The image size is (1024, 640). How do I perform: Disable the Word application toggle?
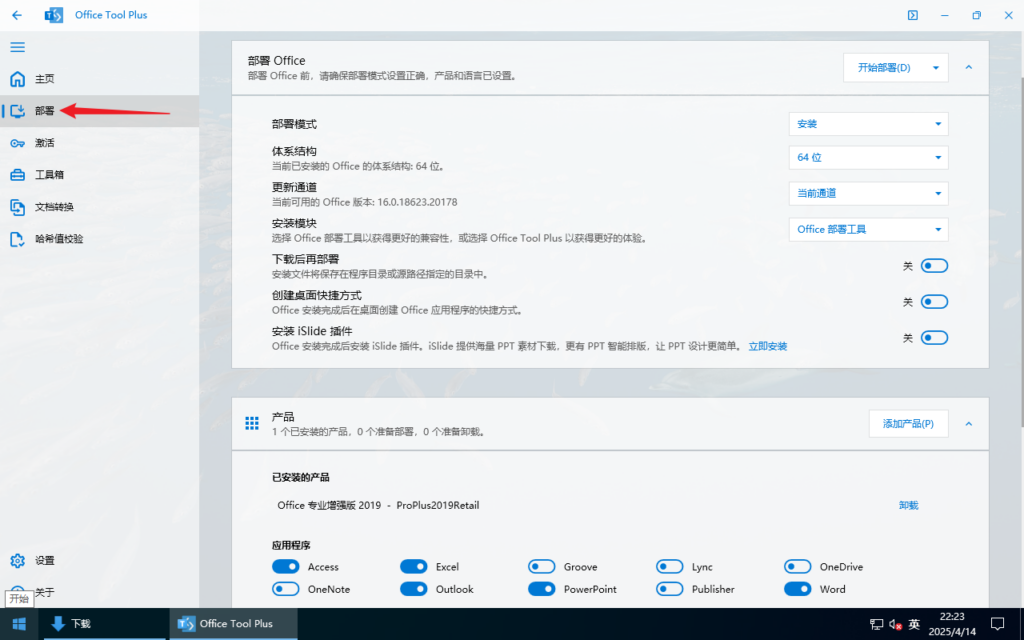(x=797, y=589)
